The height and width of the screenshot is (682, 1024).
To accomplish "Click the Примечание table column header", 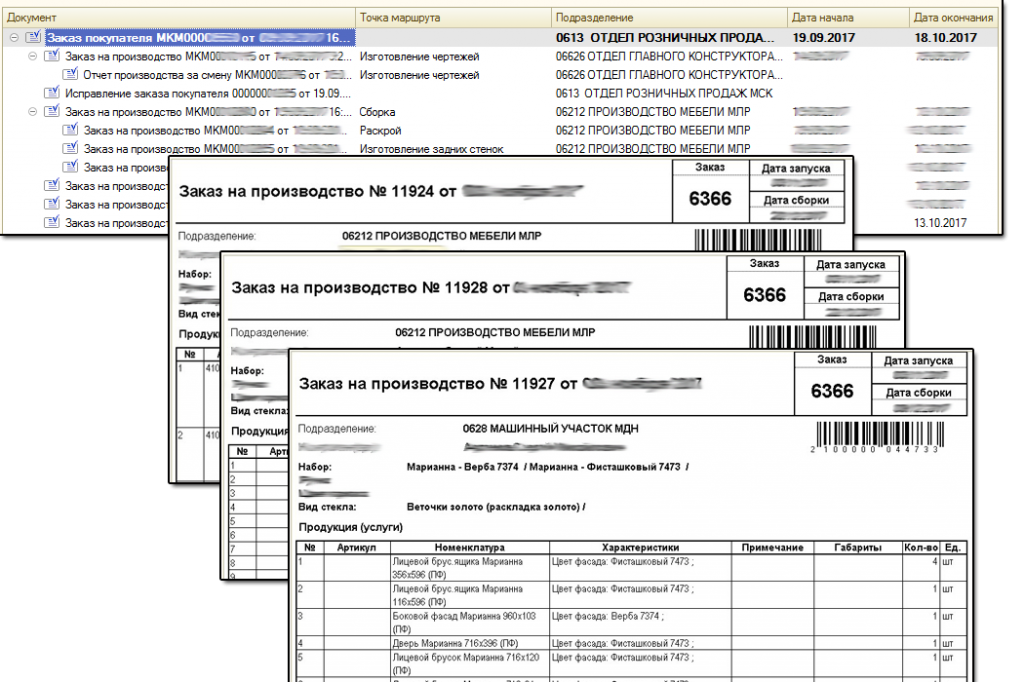I will pos(772,547).
